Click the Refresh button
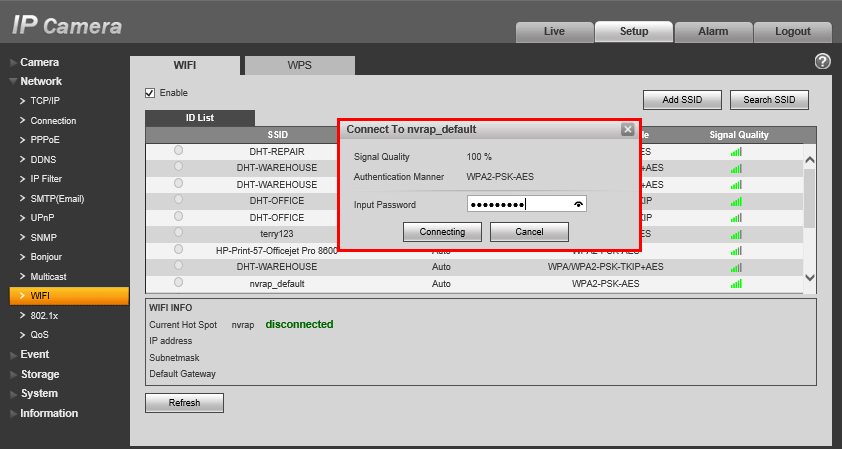This screenshot has height=449, width=842. (x=184, y=403)
